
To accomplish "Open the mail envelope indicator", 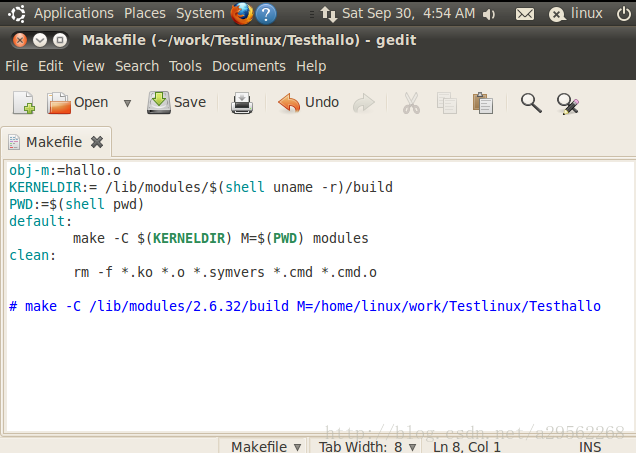I will point(525,15).
